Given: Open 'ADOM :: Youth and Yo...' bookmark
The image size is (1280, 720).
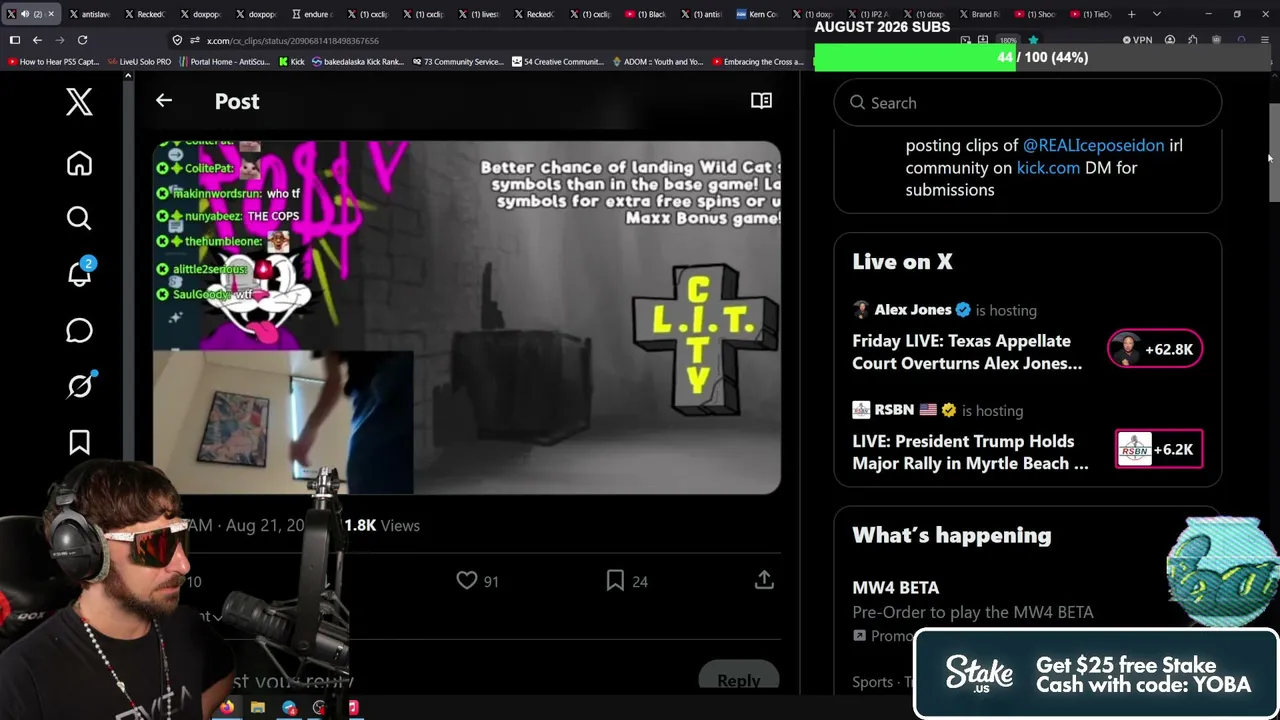Looking at the screenshot, I should coord(657,62).
